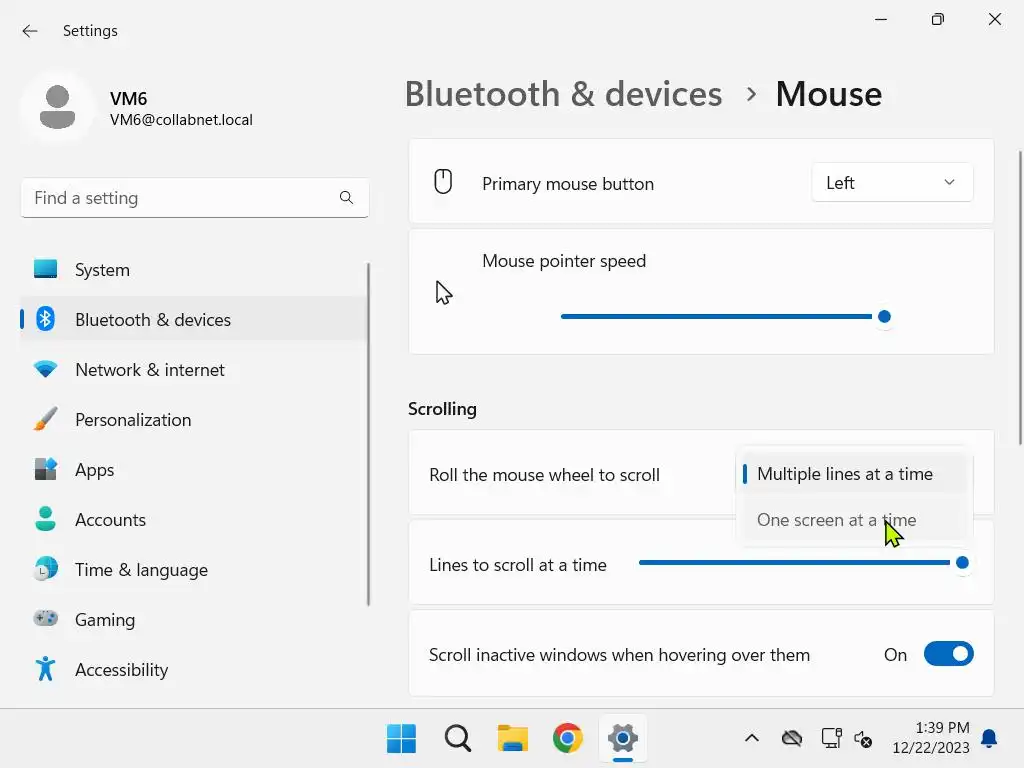Click the Bluetooth & devices sidebar icon
The image size is (1024, 768).
click(46, 319)
